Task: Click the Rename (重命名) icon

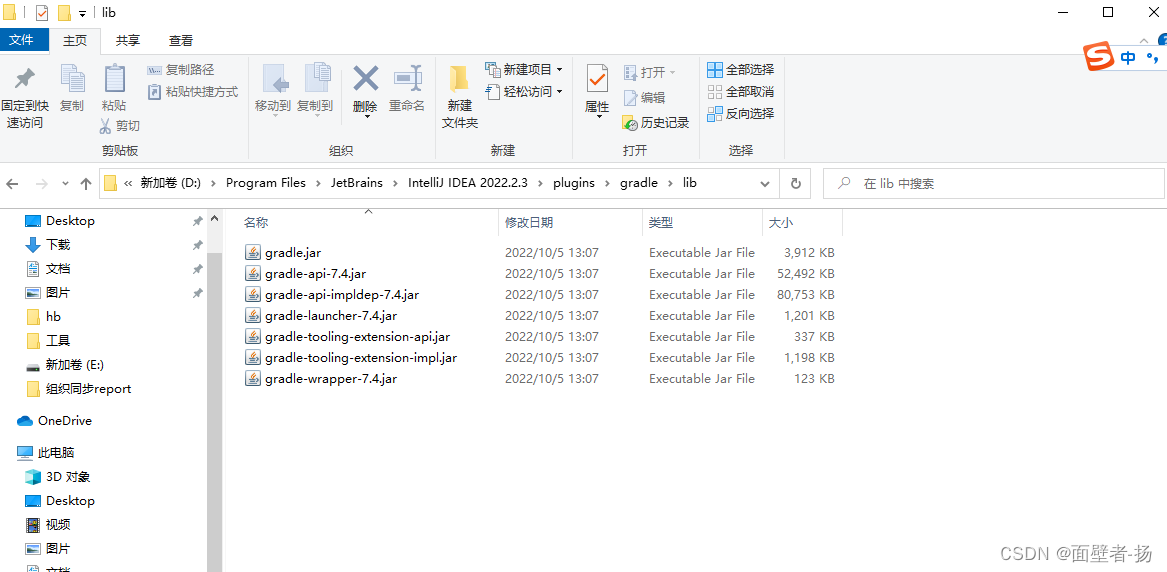Action: click(406, 78)
